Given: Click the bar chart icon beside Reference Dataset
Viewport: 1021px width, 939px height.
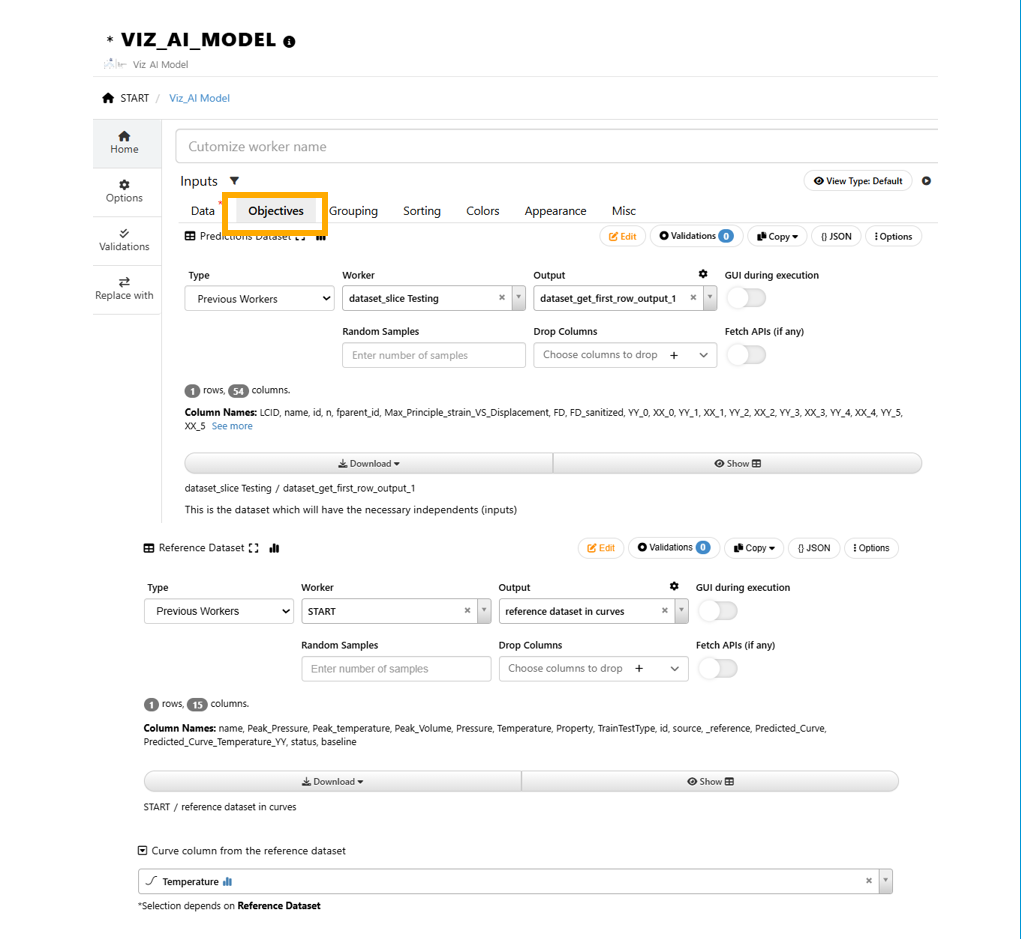Looking at the screenshot, I should pos(274,548).
